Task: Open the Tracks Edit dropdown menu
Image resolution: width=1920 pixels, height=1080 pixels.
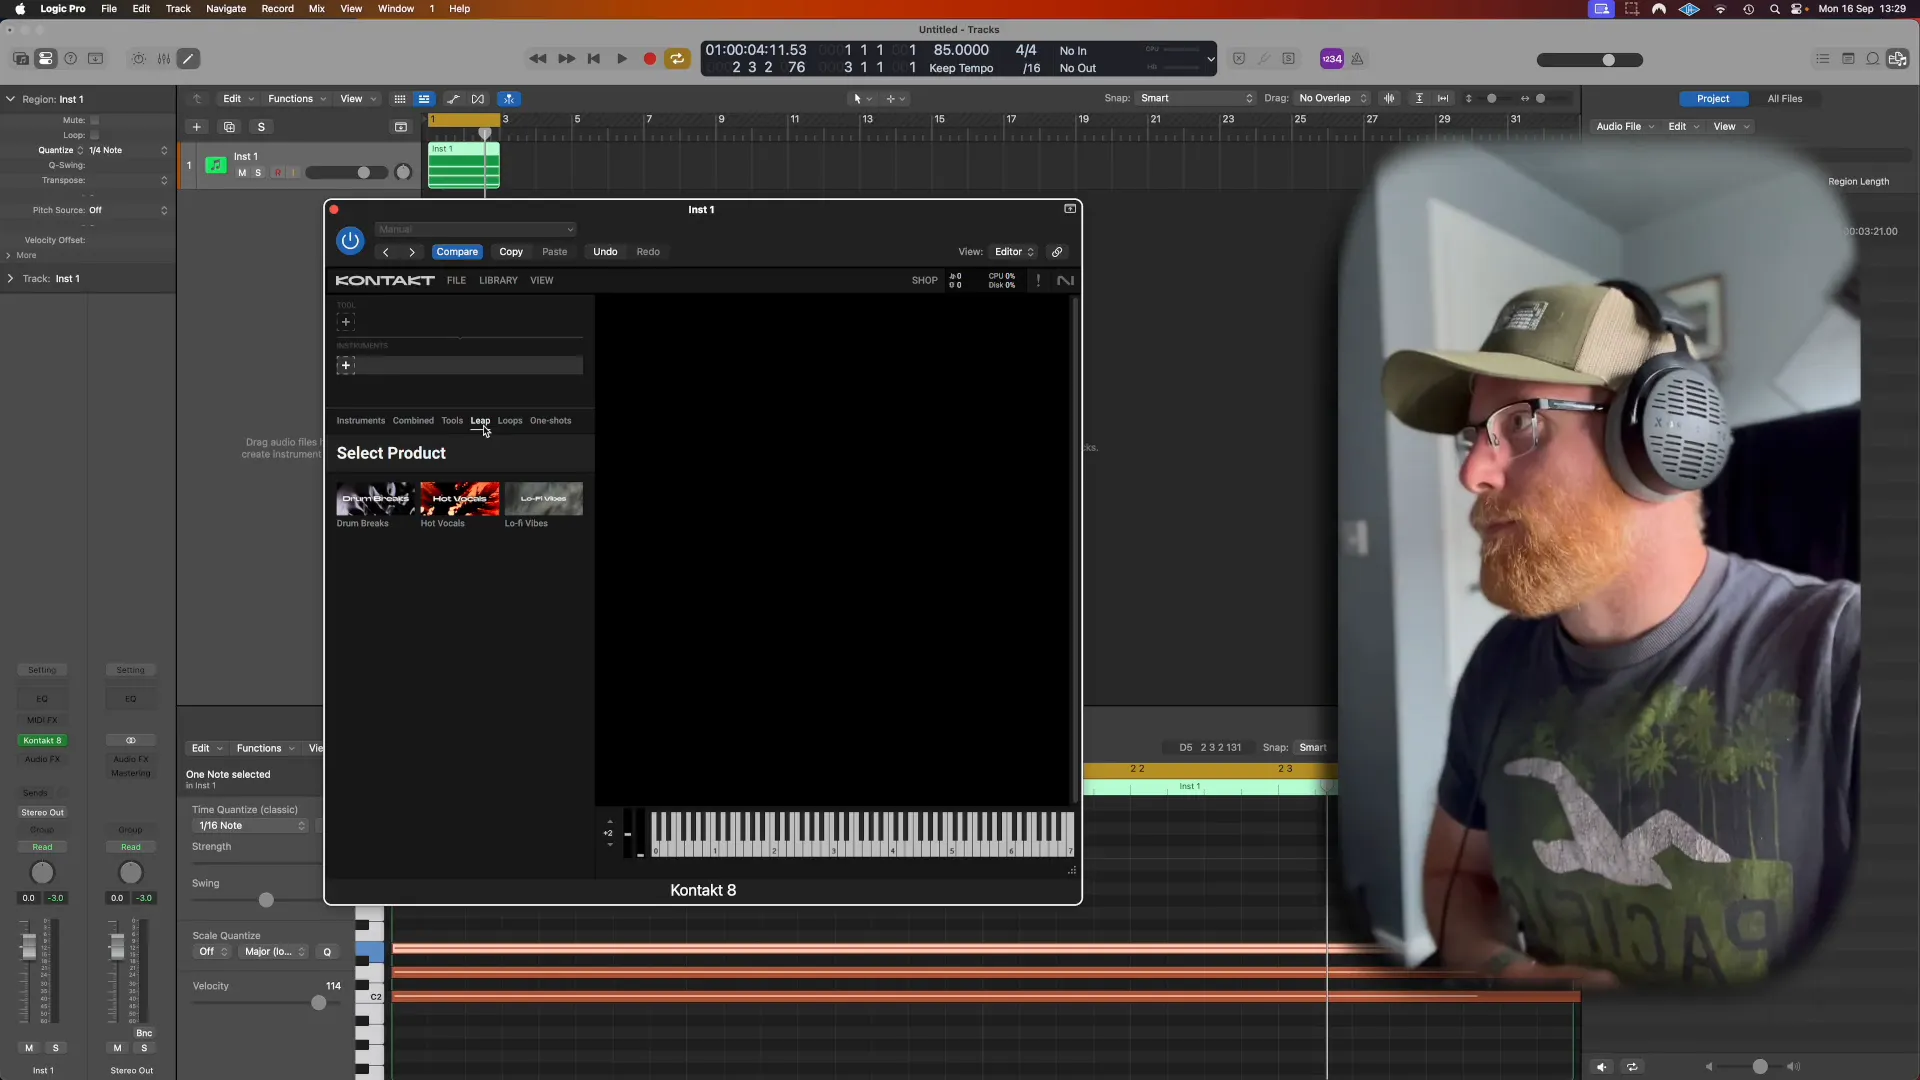Action: point(238,99)
